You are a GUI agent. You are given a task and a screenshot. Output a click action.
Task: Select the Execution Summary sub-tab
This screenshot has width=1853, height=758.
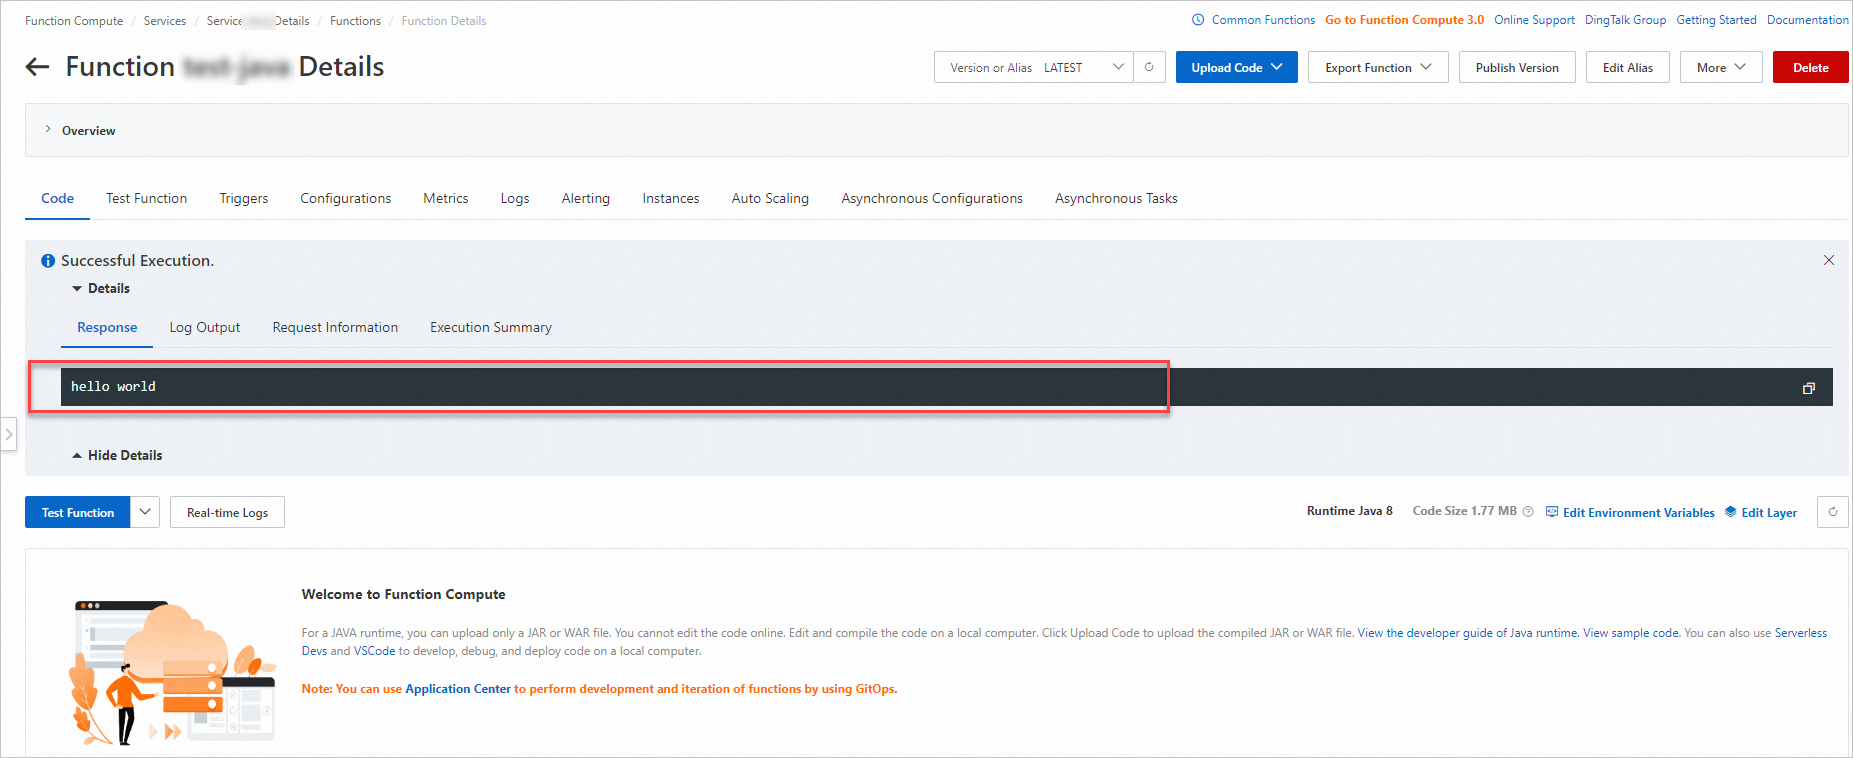491,327
